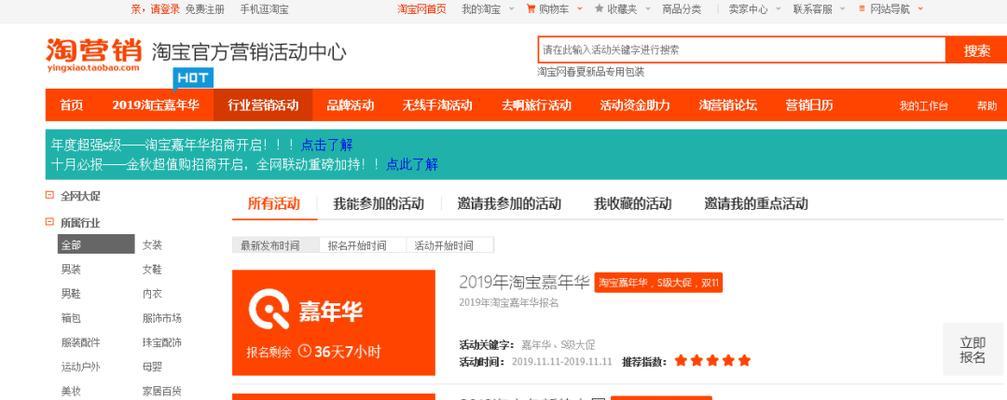Expand the 卖家中心 dropdown arrow
1007x400 pixels.
click(778, 10)
